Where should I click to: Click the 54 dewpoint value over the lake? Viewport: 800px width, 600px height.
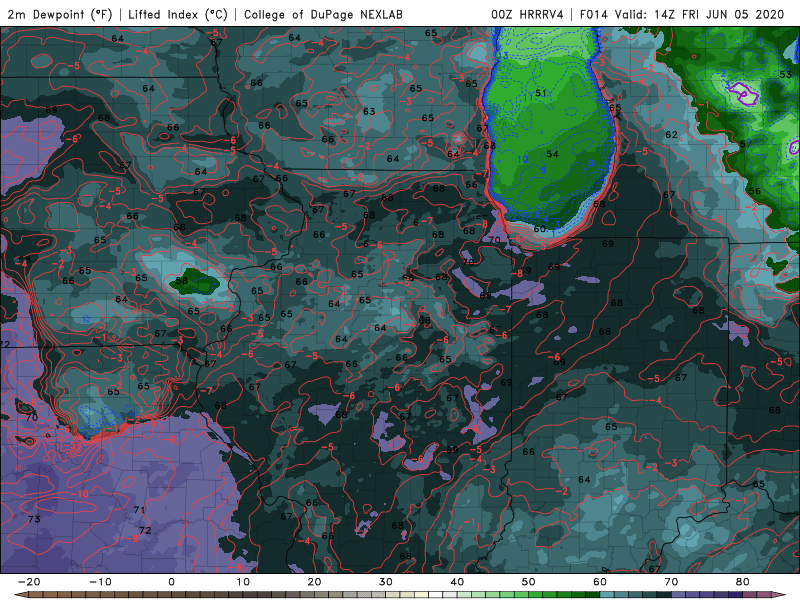coord(553,154)
